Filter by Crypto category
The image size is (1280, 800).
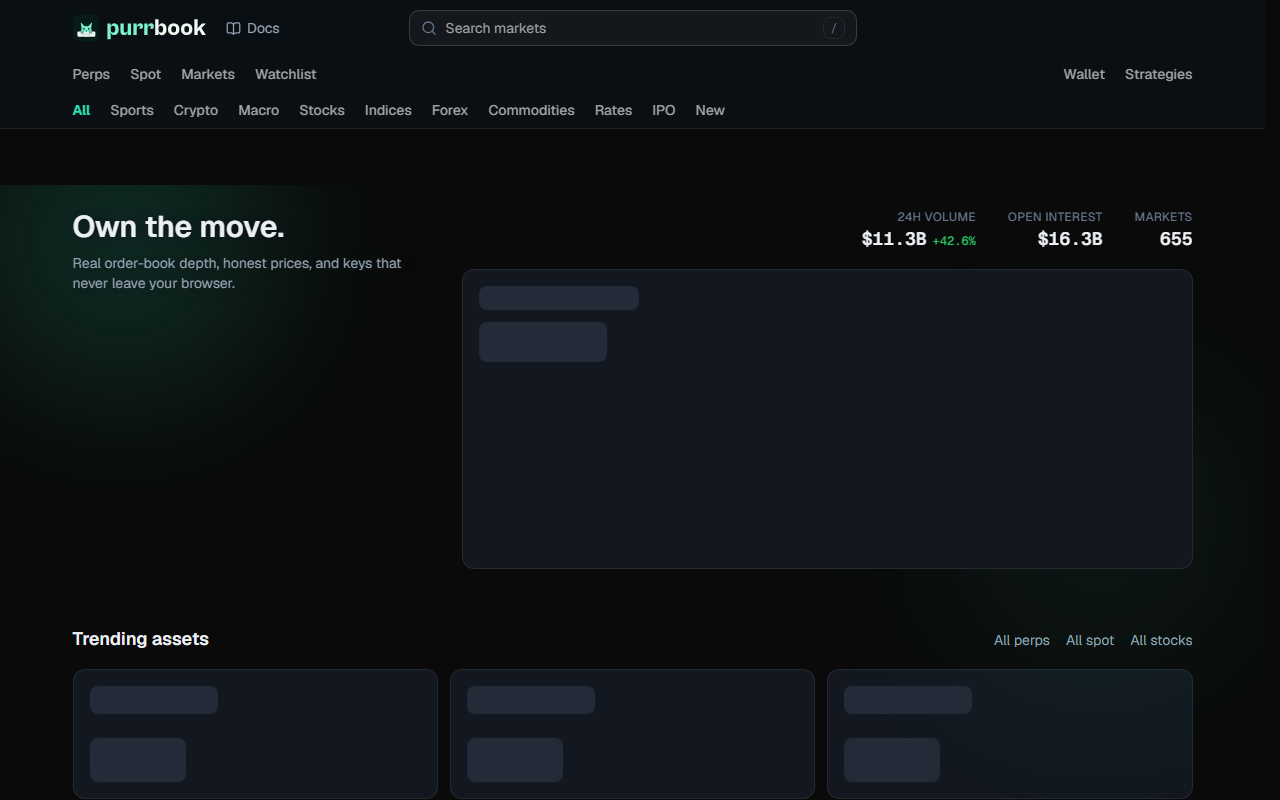tap(196, 110)
